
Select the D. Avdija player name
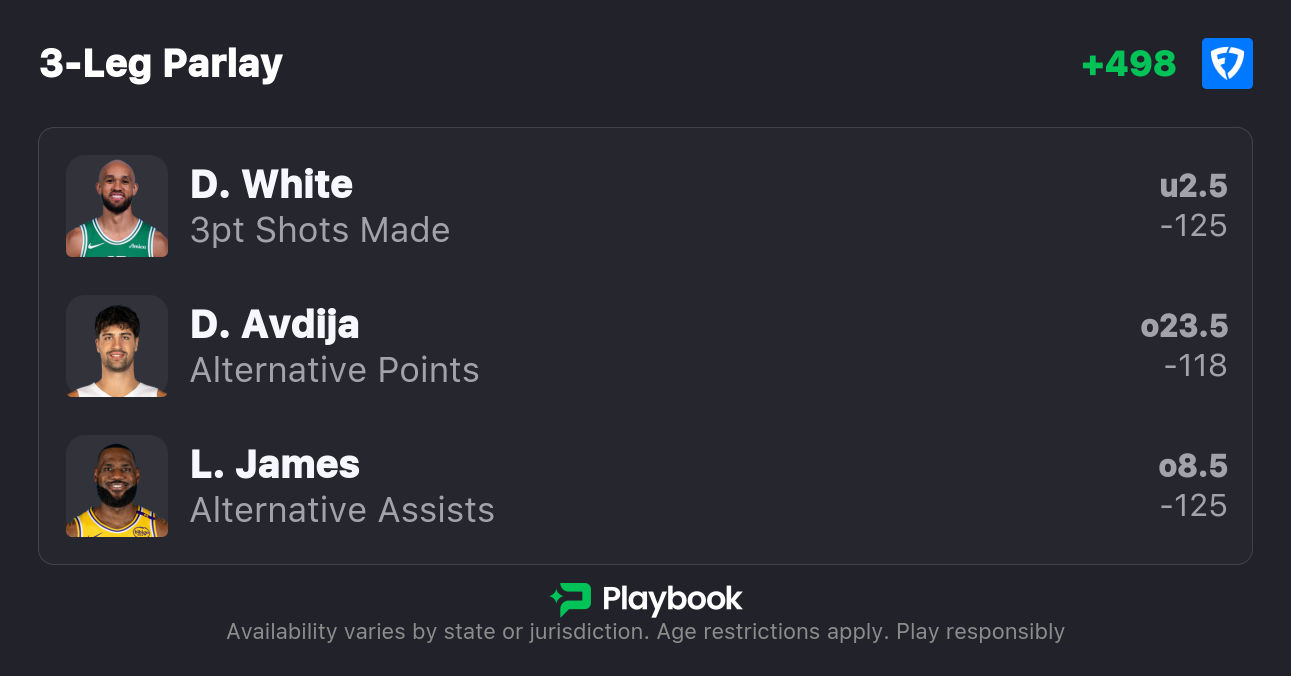tap(274, 325)
